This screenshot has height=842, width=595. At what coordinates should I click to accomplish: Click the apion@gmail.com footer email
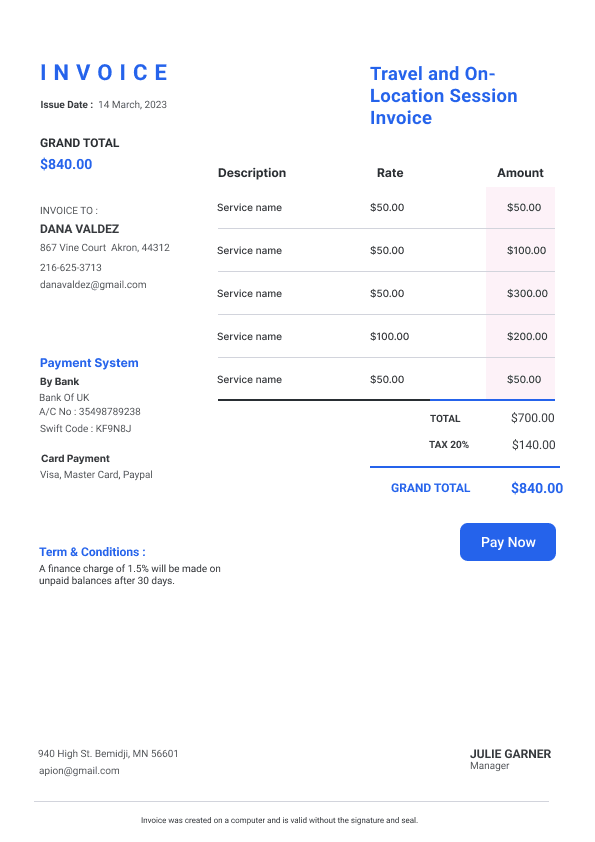(79, 771)
